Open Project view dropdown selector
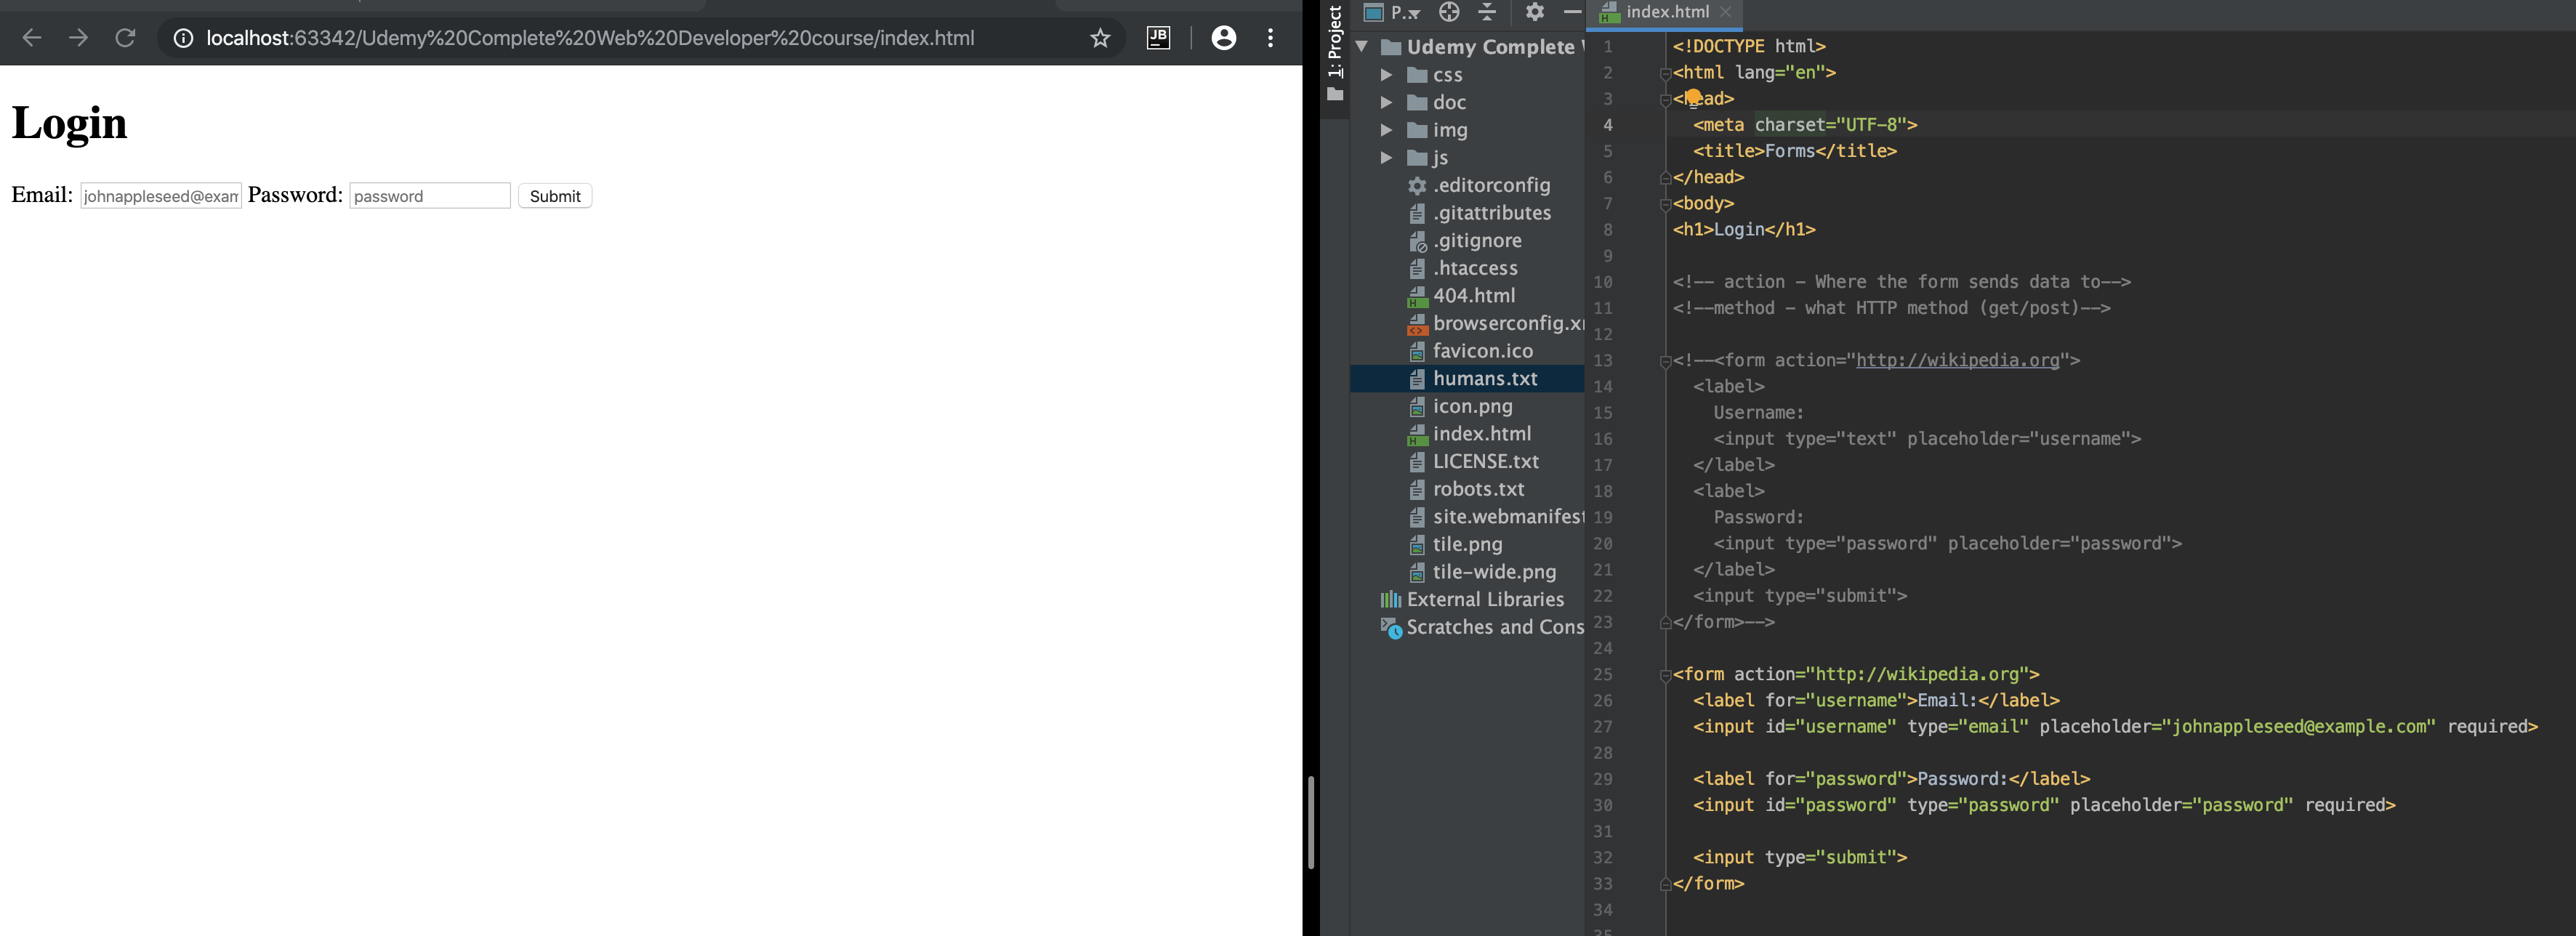 (x=1393, y=12)
